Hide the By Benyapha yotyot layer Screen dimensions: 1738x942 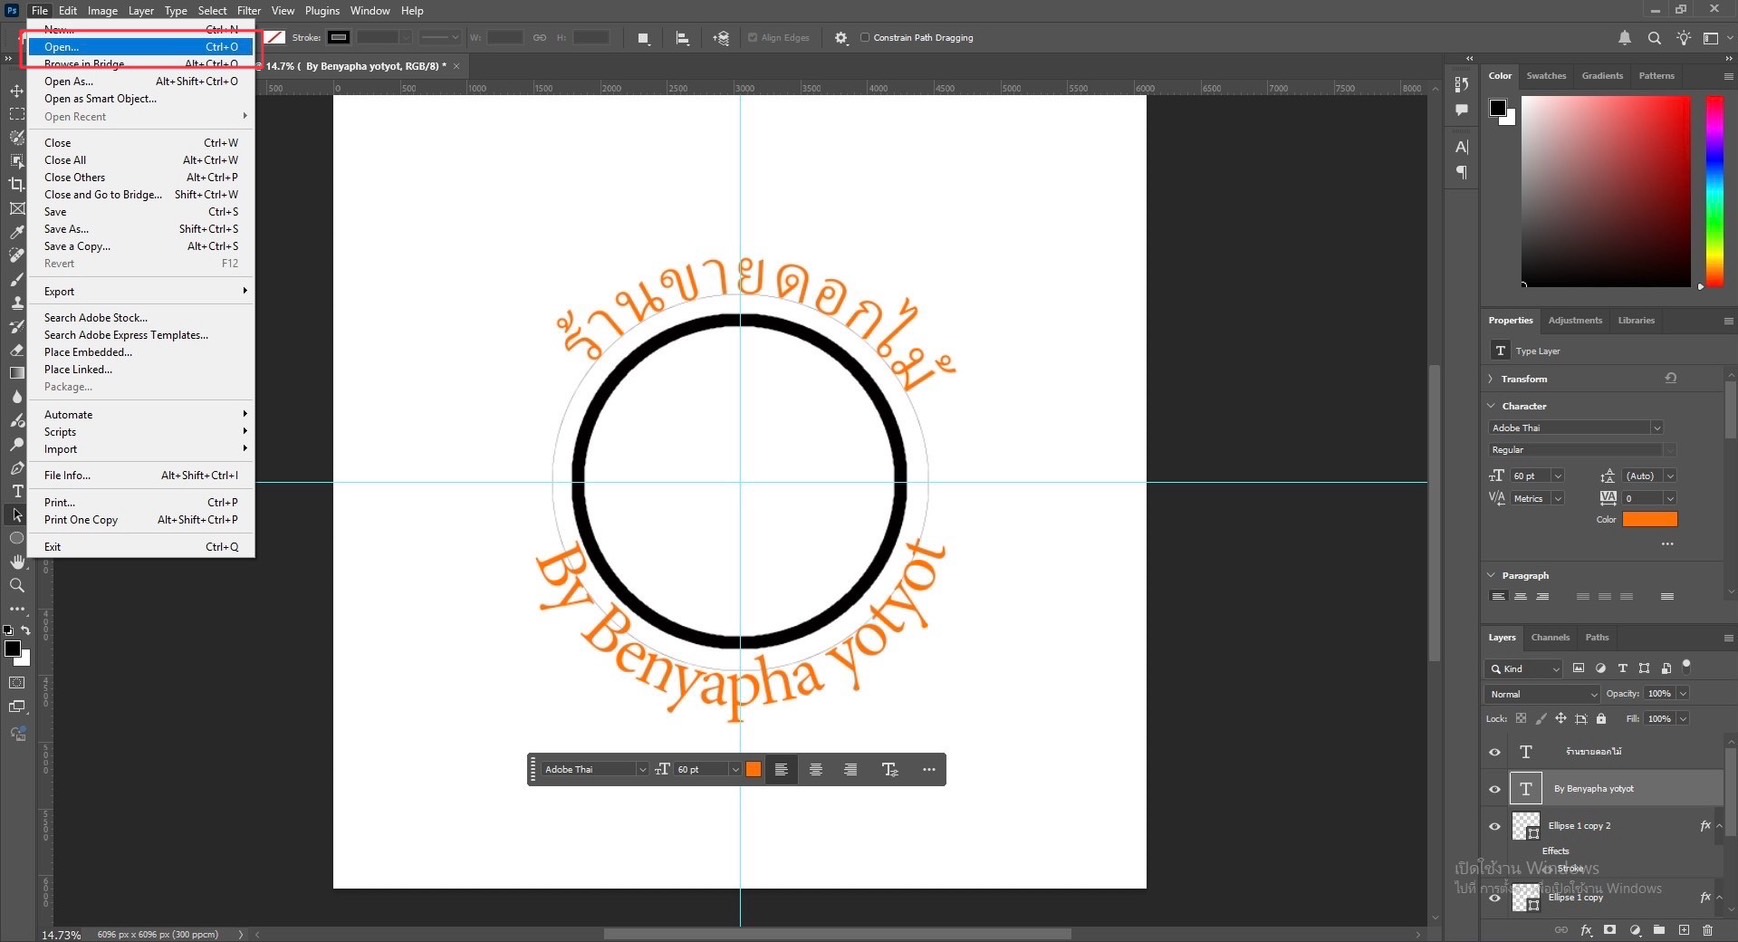coord(1495,789)
